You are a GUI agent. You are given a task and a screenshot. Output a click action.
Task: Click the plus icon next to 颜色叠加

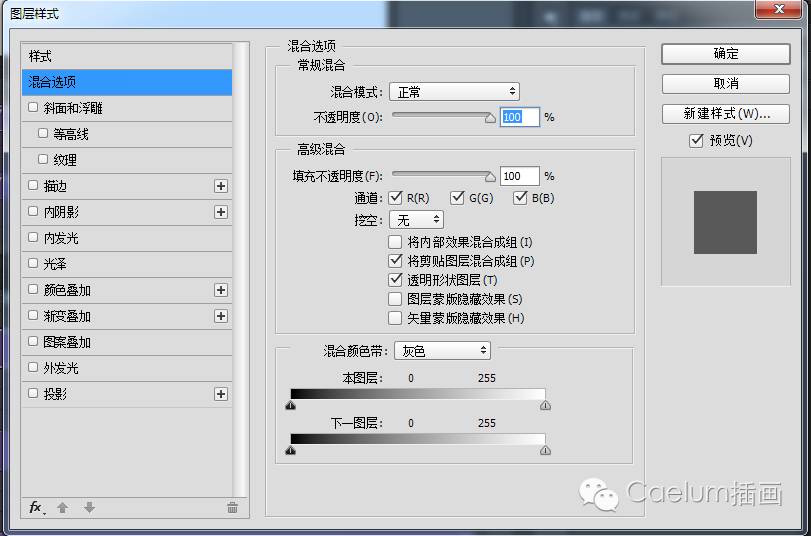coord(221,290)
